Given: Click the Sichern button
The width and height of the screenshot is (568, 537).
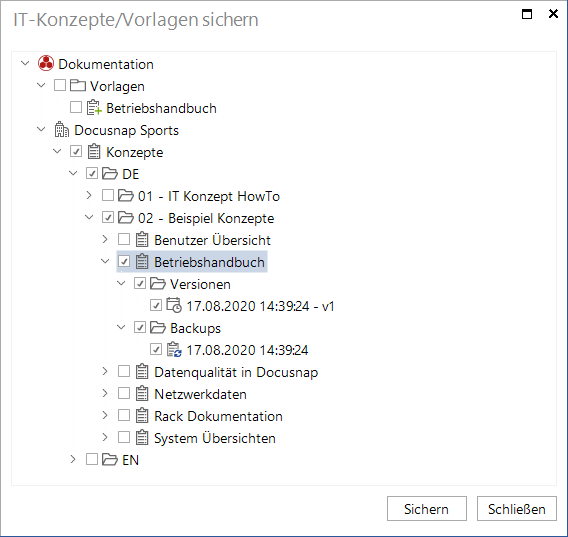Looking at the screenshot, I should [427, 509].
